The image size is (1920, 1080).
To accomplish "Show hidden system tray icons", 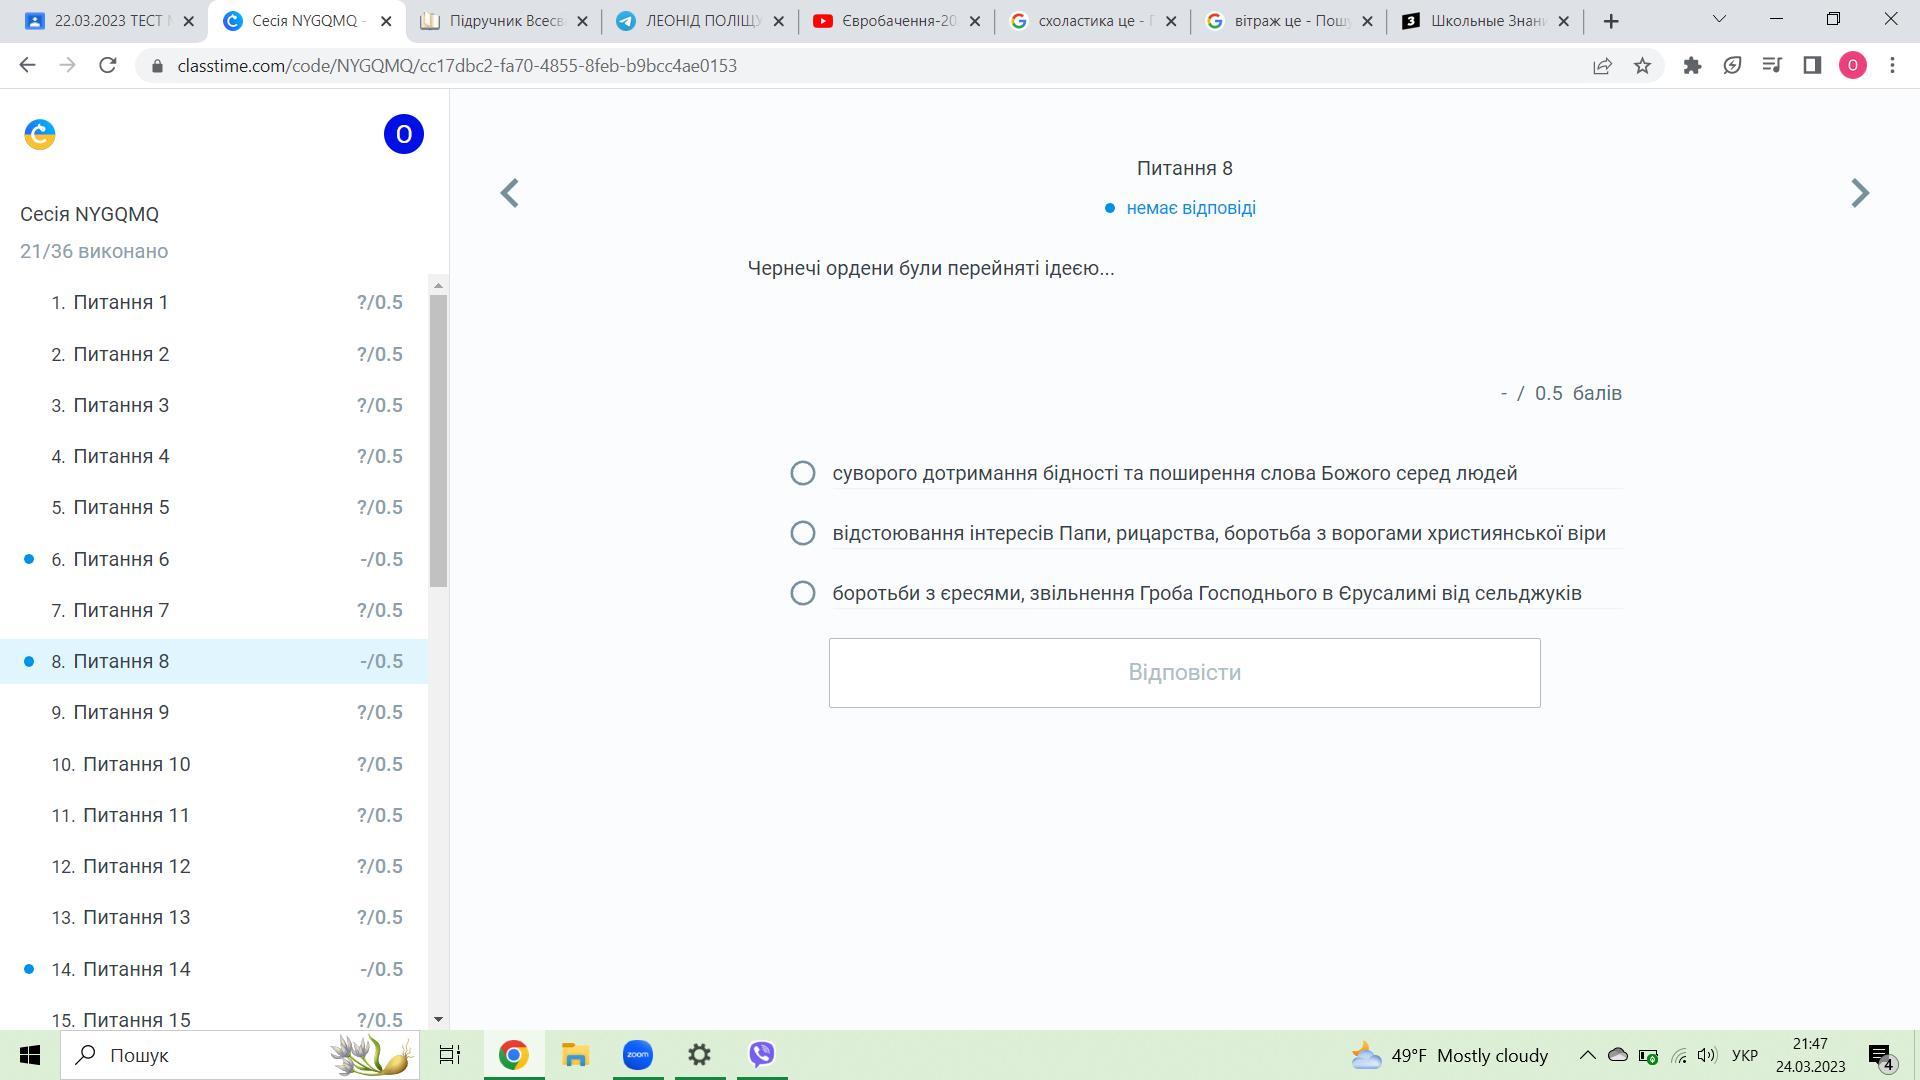I will coord(1587,1055).
